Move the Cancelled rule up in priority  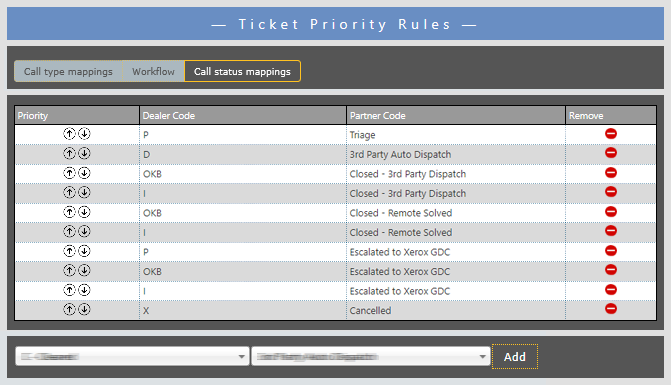tap(69, 309)
